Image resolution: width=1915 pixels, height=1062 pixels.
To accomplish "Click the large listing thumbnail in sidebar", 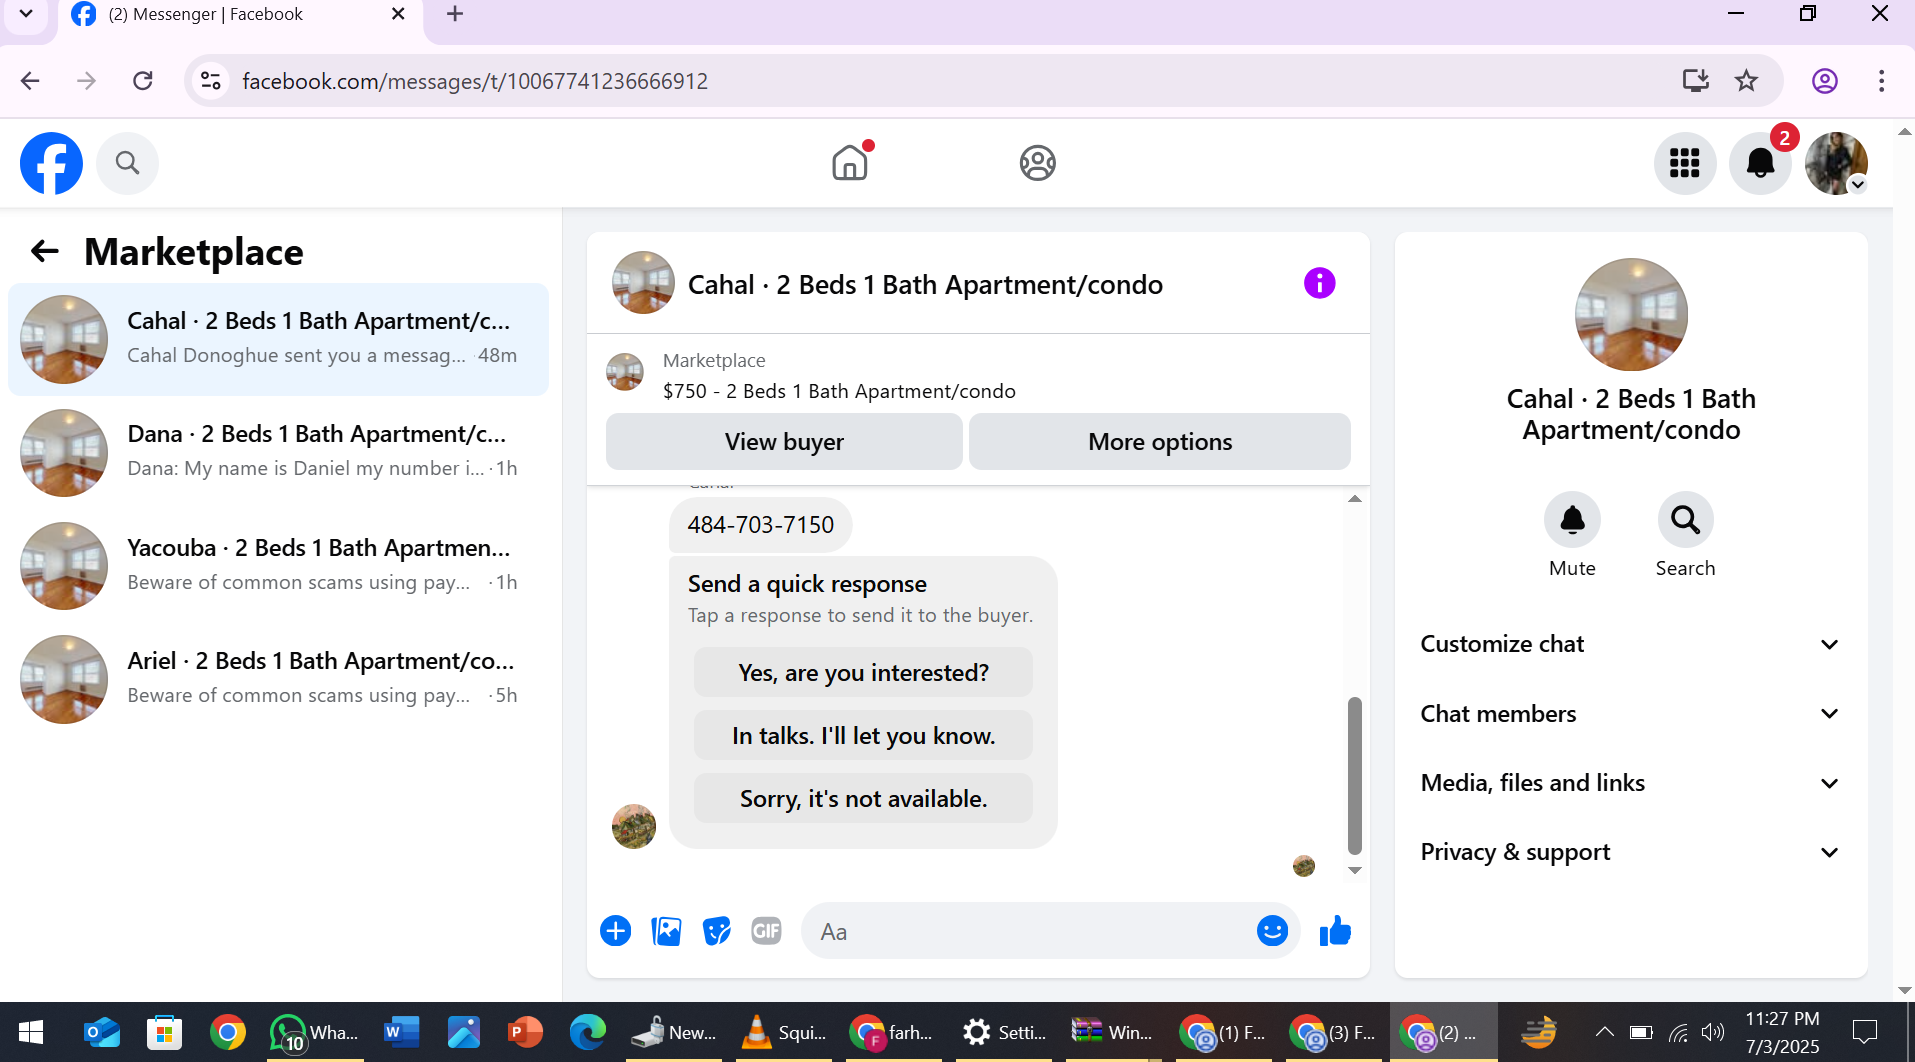I will click(x=1631, y=315).
